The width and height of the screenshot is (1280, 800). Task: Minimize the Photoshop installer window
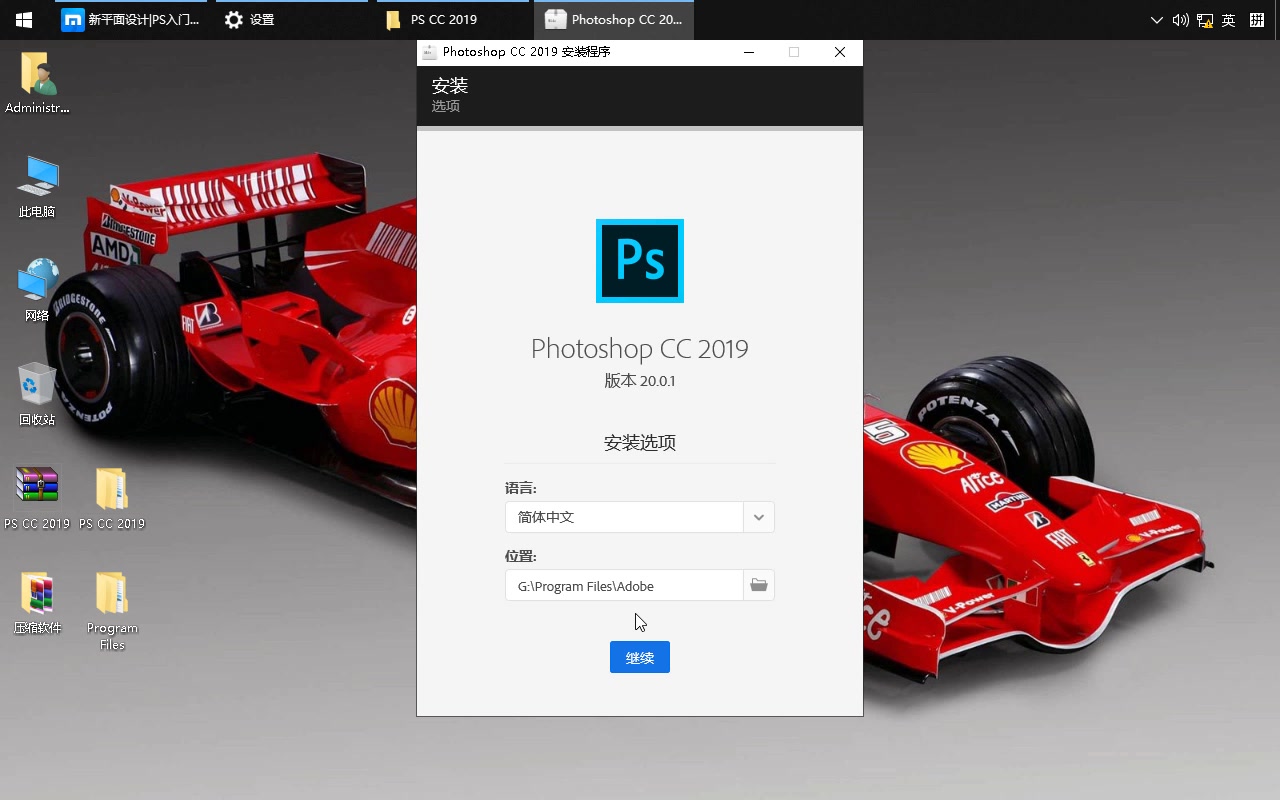[x=748, y=52]
